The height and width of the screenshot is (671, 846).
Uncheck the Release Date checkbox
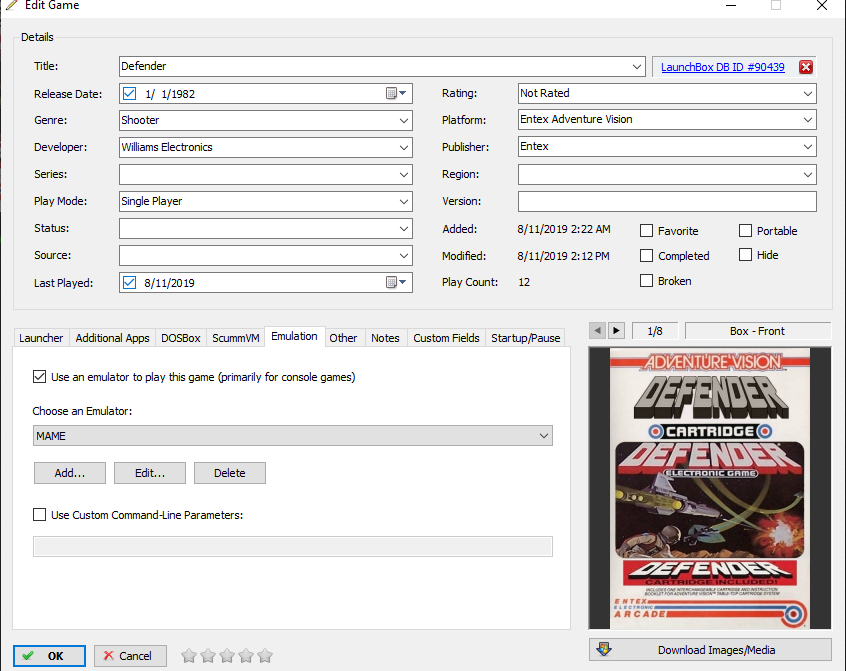click(x=129, y=93)
